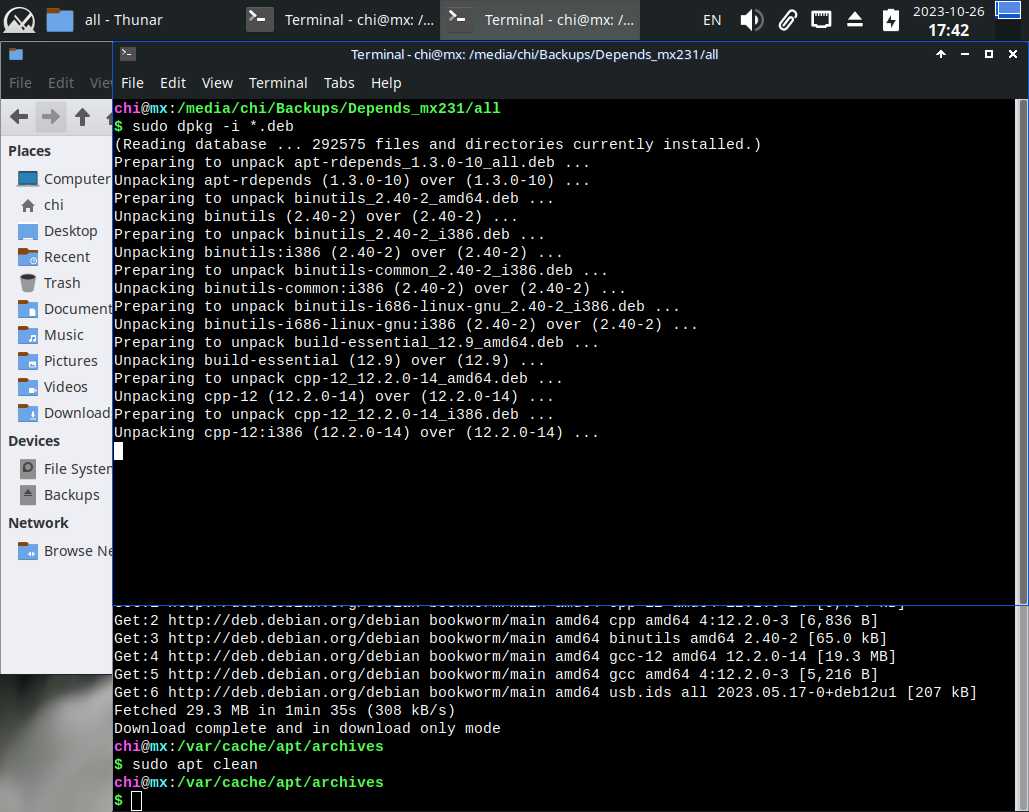This screenshot has width=1029, height=812.
Task: Open the MX Linux start menu logo
Action: [x=19, y=20]
